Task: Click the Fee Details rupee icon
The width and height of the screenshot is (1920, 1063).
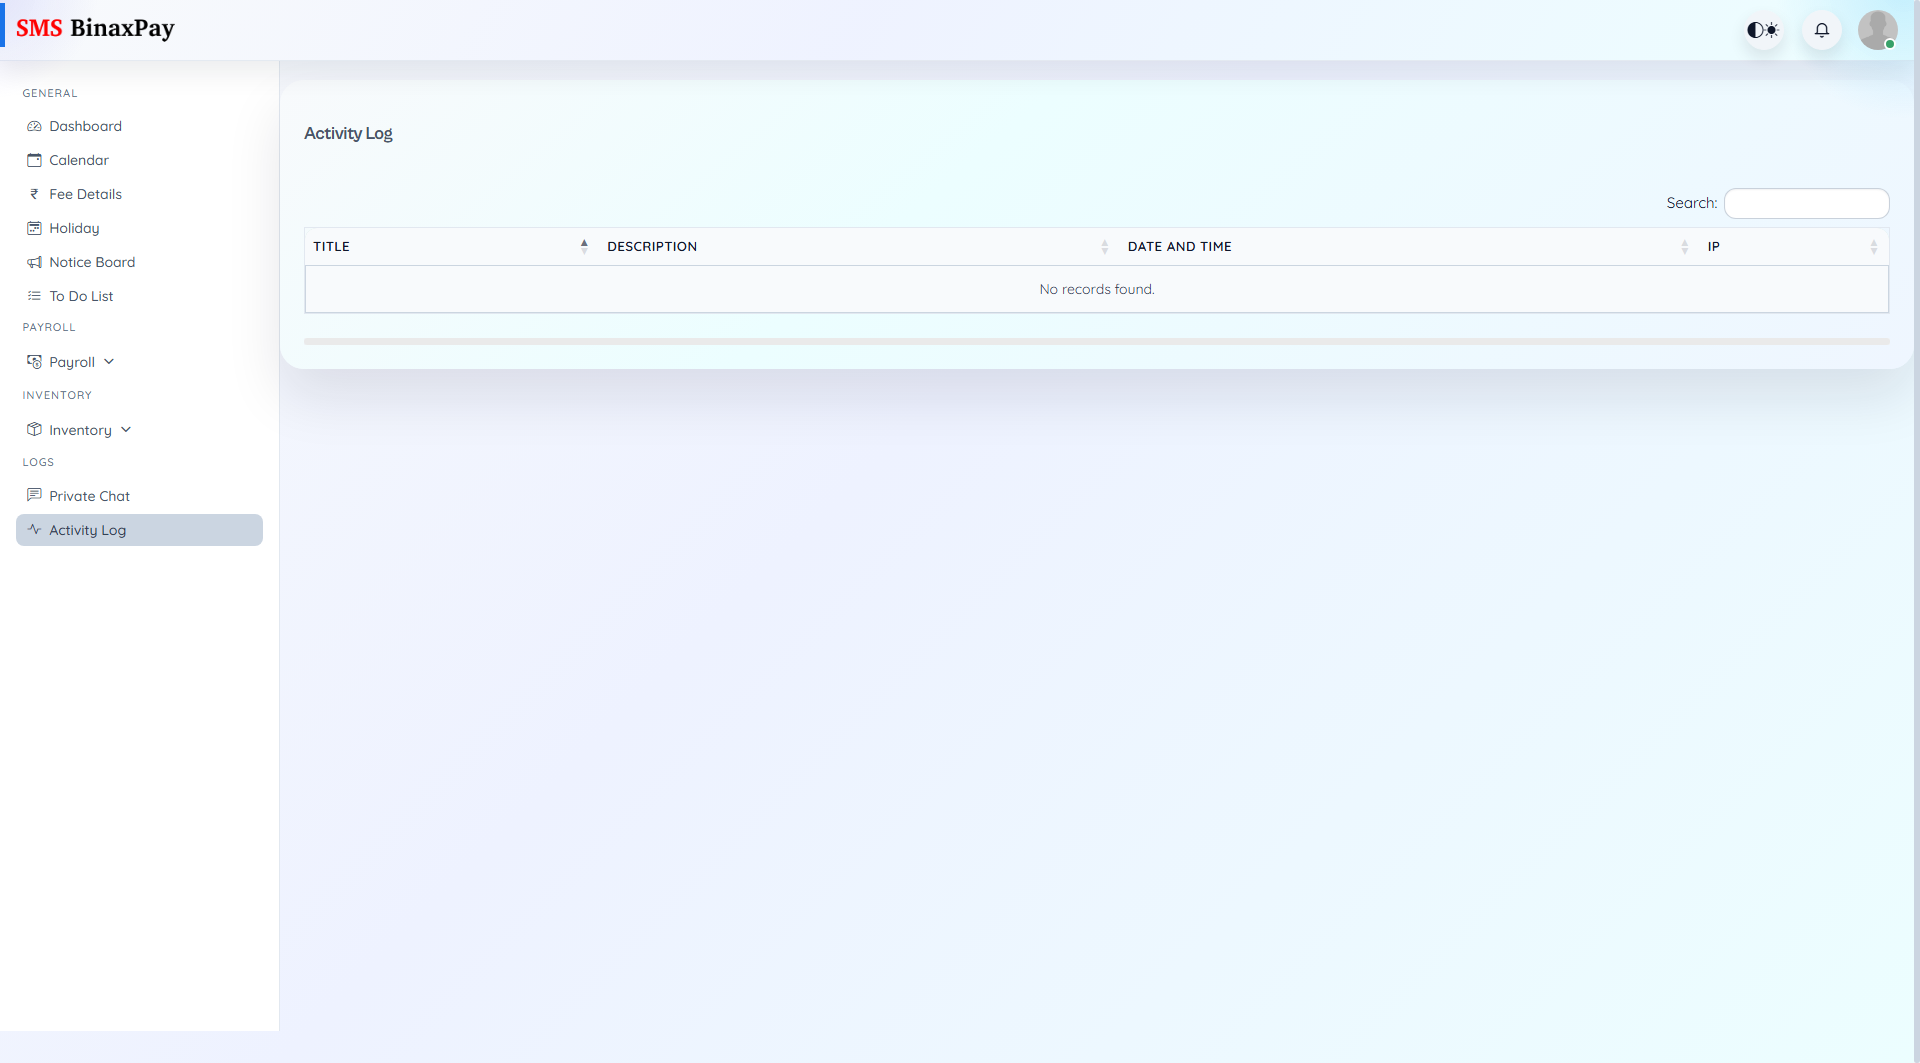Action: point(34,194)
